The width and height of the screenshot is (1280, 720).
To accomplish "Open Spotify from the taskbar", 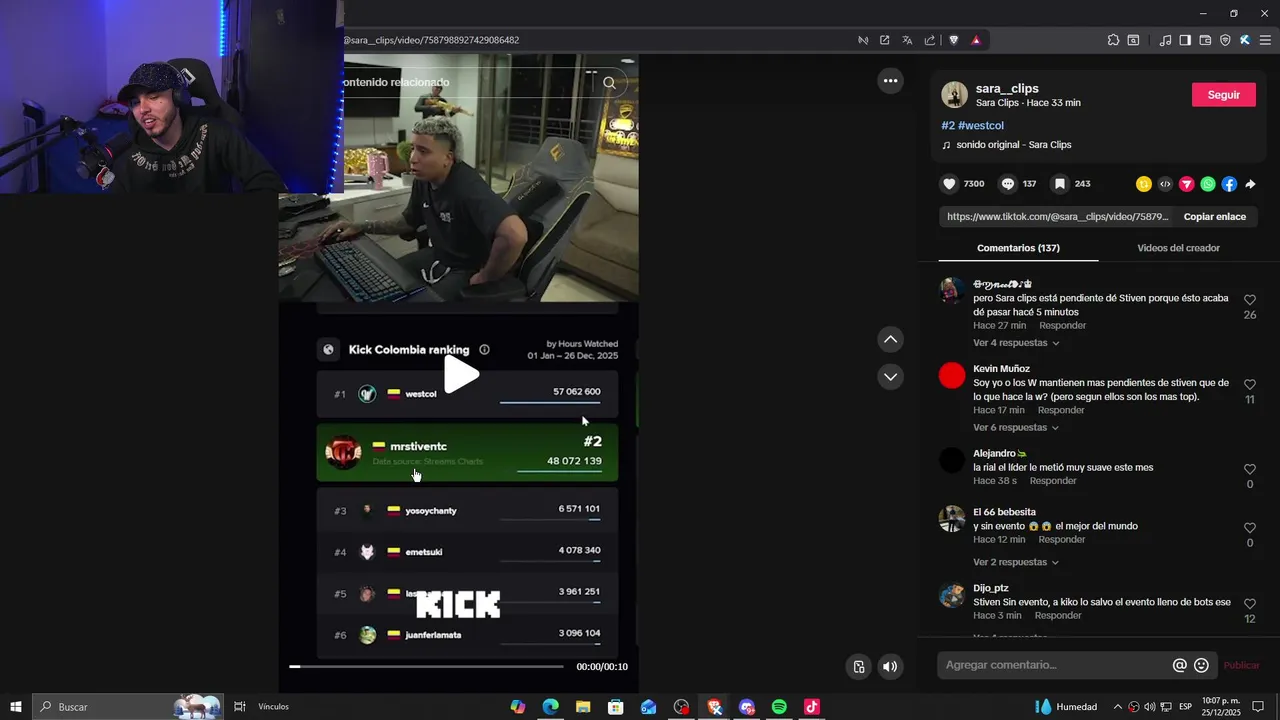I will 779,707.
